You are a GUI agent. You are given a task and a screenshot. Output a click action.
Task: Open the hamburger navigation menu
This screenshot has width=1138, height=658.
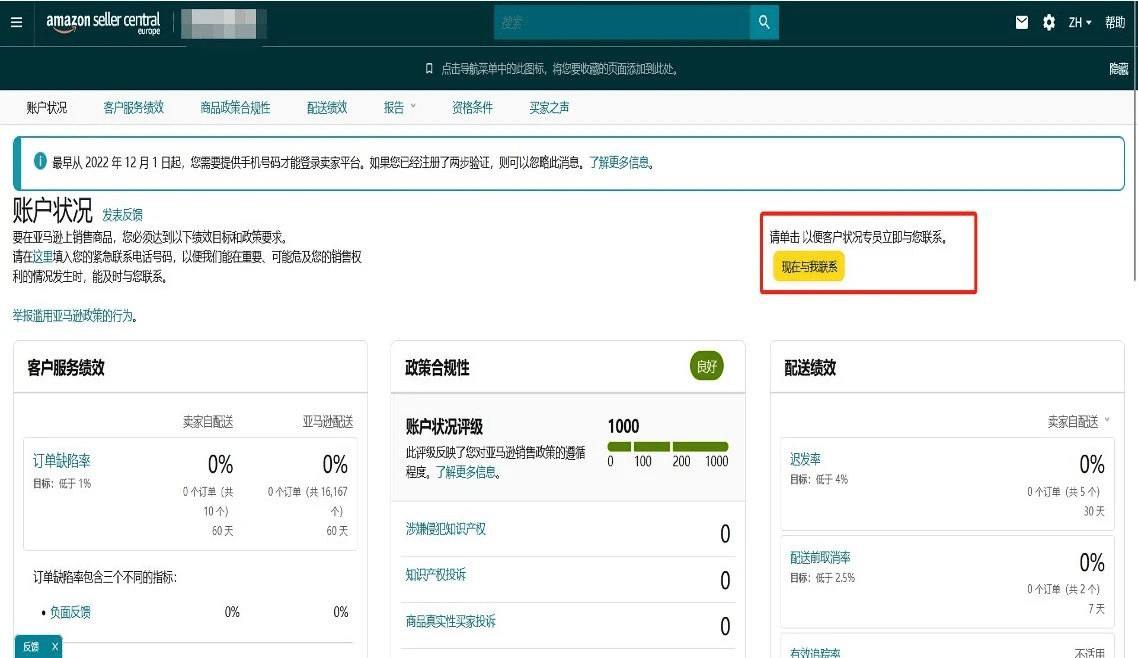click(x=15, y=22)
